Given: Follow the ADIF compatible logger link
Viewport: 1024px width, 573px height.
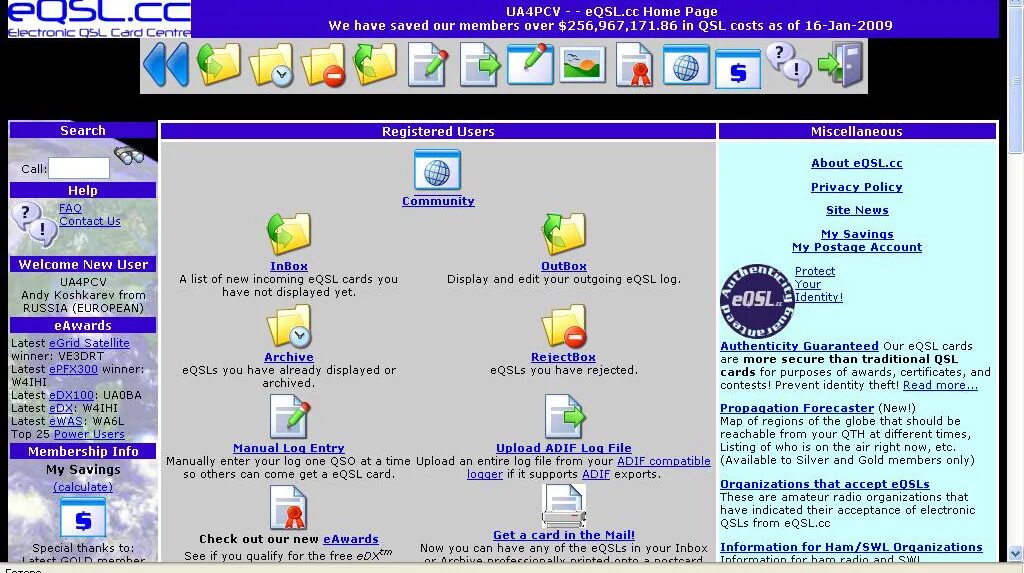Looking at the screenshot, I should click(664, 461).
